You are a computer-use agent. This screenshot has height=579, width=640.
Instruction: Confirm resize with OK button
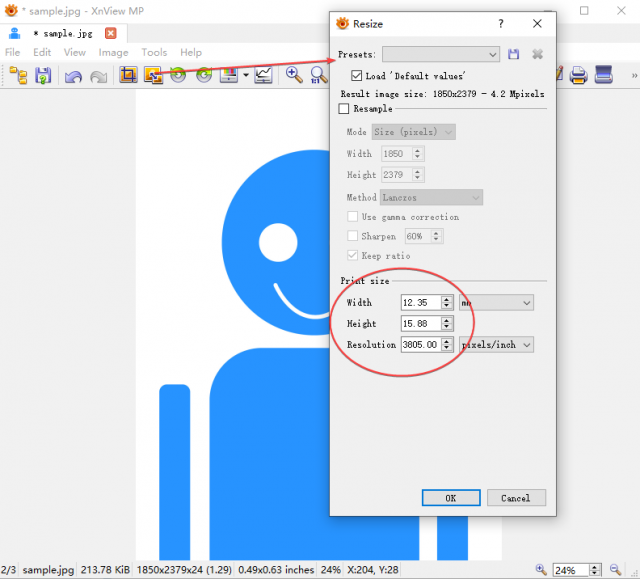451,498
